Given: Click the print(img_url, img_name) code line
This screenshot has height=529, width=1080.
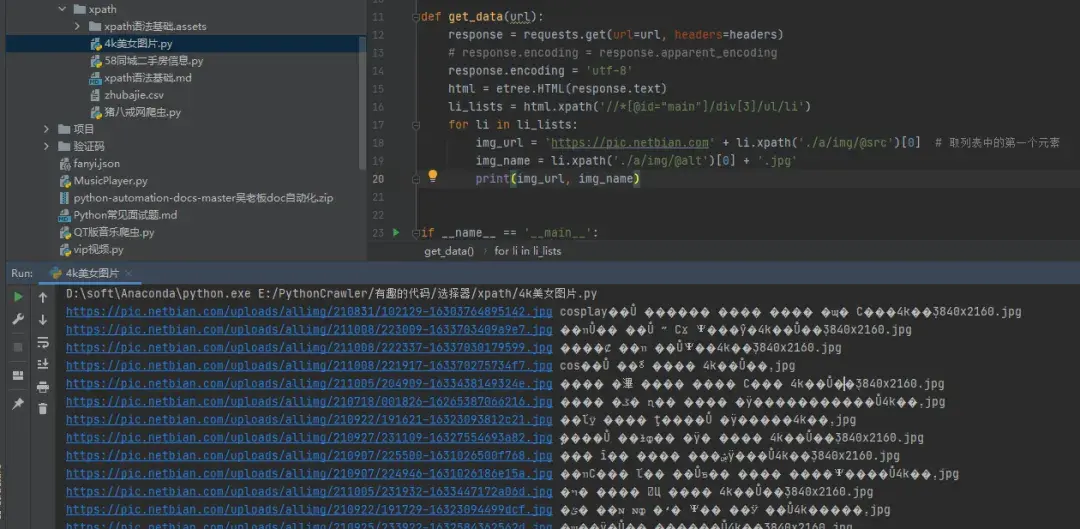Looking at the screenshot, I should coord(558,179).
